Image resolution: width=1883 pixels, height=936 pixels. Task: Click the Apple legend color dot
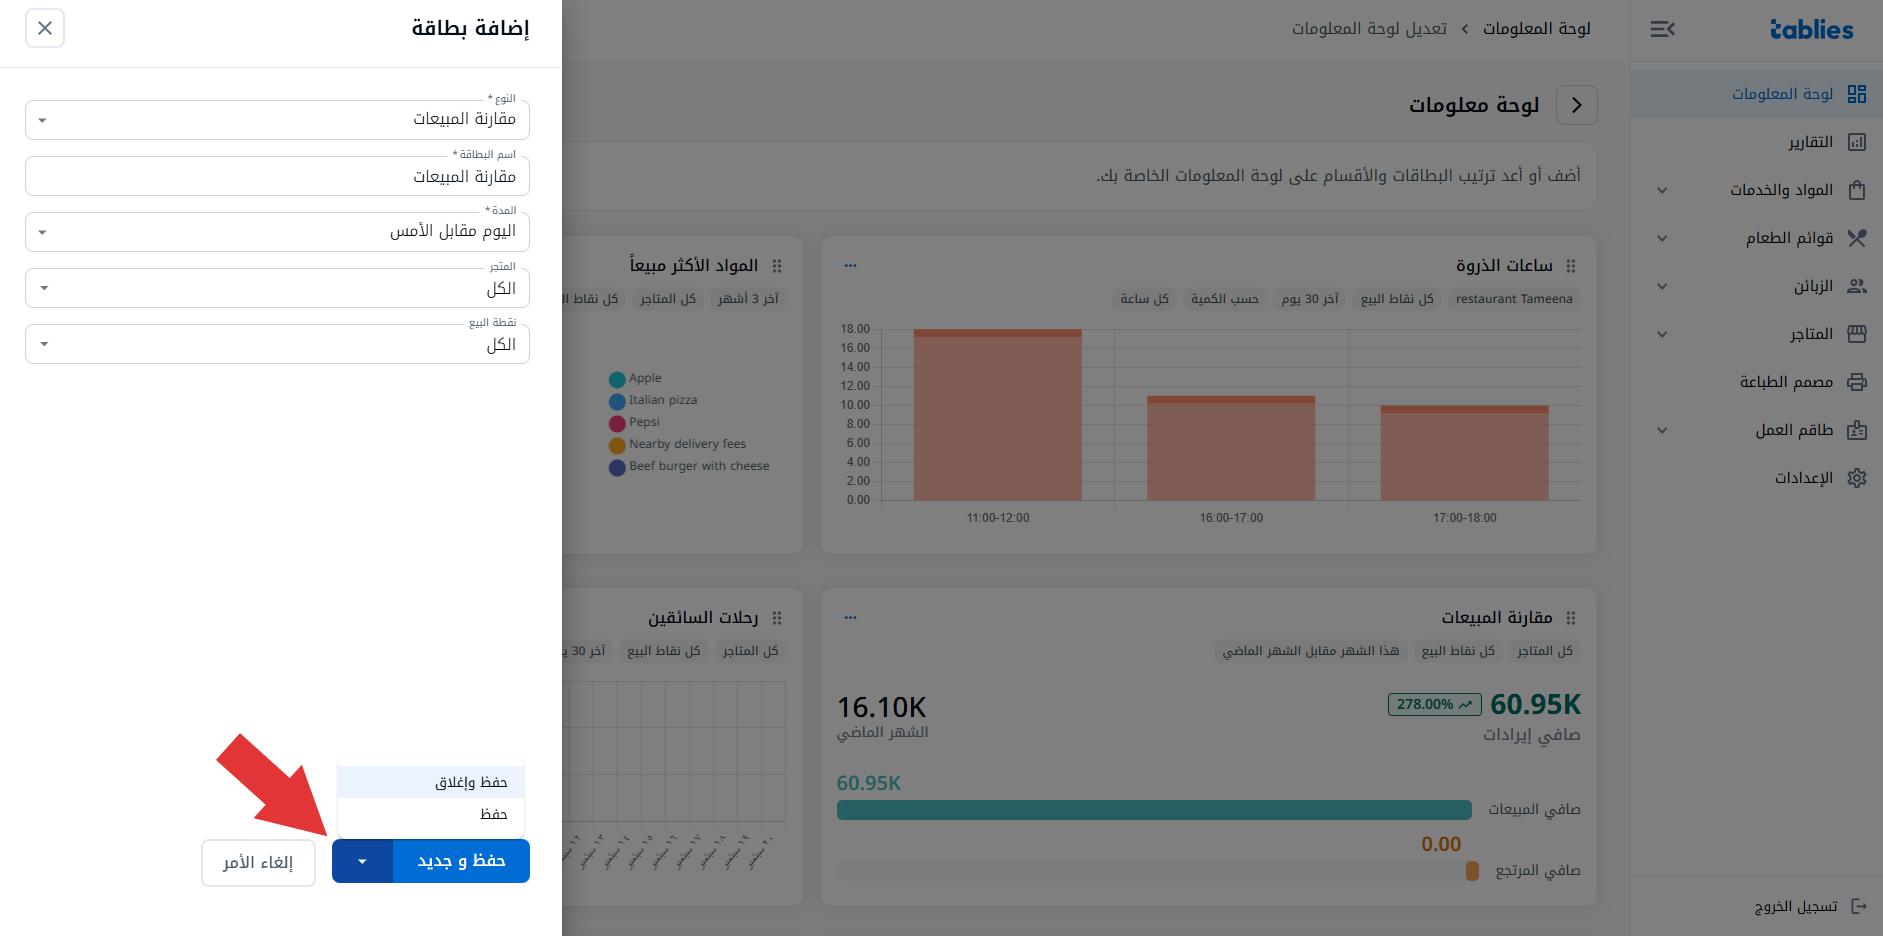pyautogui.click(x=617, y=379)
